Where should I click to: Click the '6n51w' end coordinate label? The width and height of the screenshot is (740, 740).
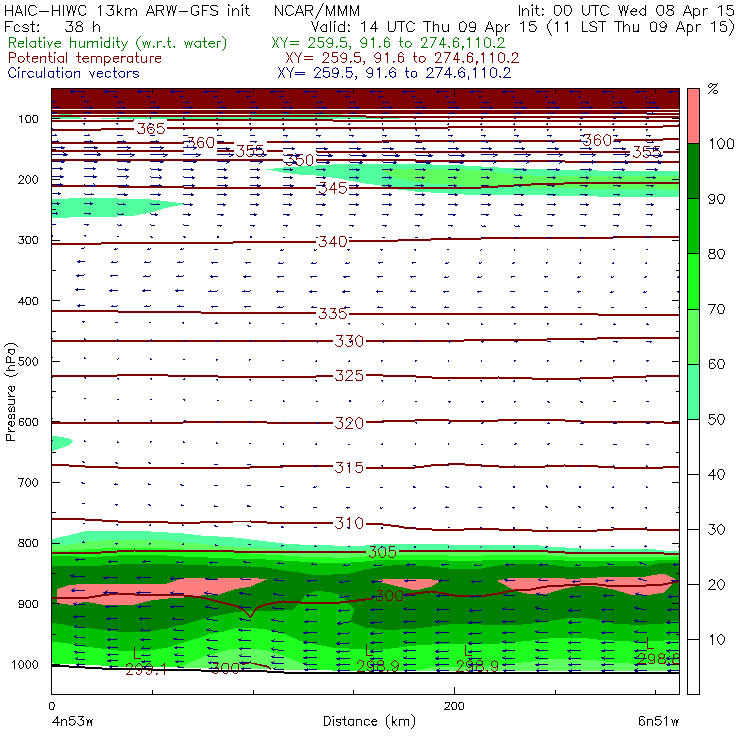pos(658,721)
